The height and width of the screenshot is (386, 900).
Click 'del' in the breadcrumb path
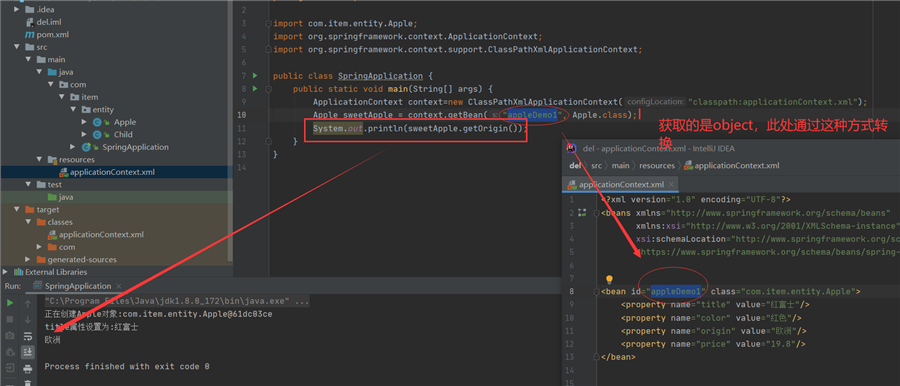575,165
